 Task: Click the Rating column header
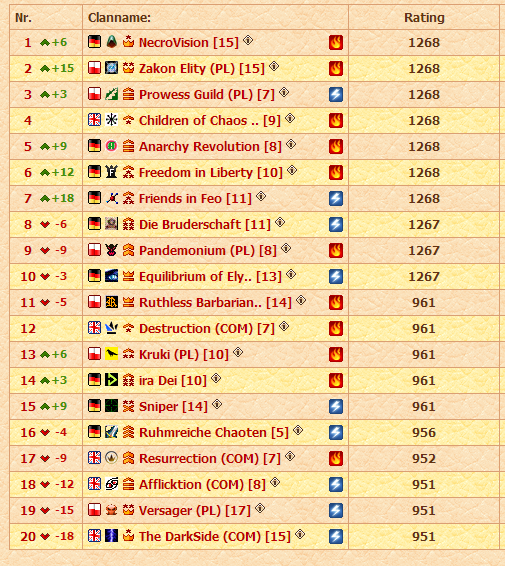pyautogui.click(x=424, y=17)
